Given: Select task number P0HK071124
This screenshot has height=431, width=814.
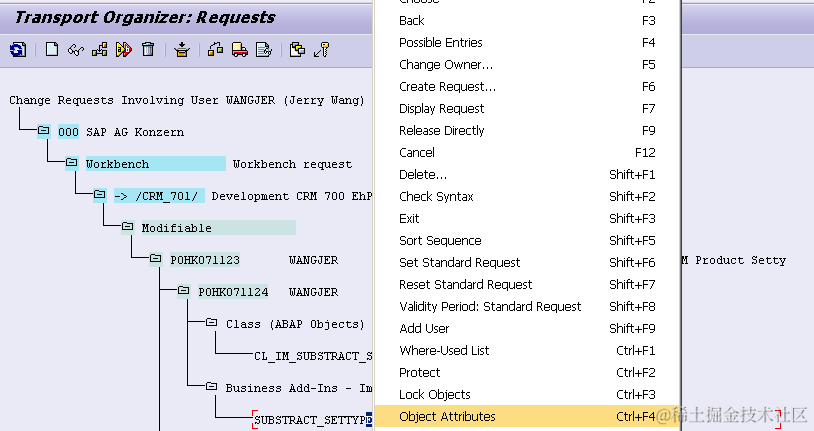Looking at the screenshot, I should [233, 292].
